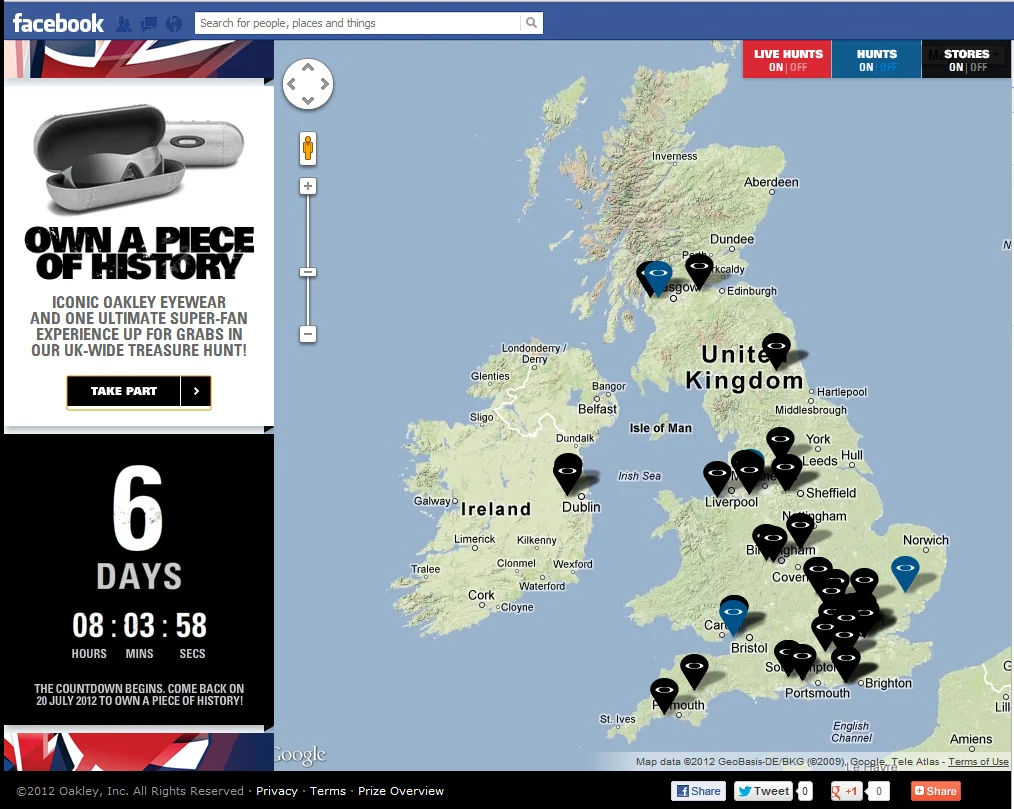This screenshot has width=1014, height=809.
Task: Click the Galway map label
Action: [432, 501]
